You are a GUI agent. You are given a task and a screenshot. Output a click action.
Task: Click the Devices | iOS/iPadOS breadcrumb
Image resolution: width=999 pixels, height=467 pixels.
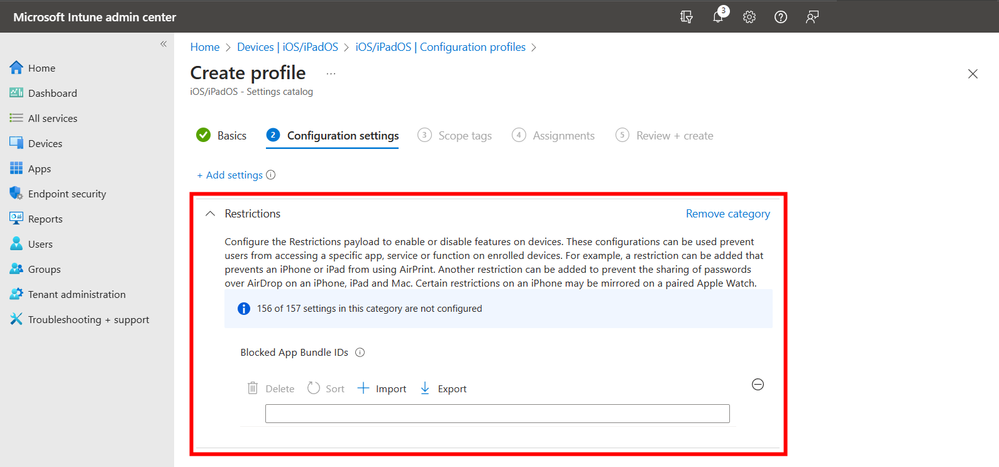[x=287, y=47]
